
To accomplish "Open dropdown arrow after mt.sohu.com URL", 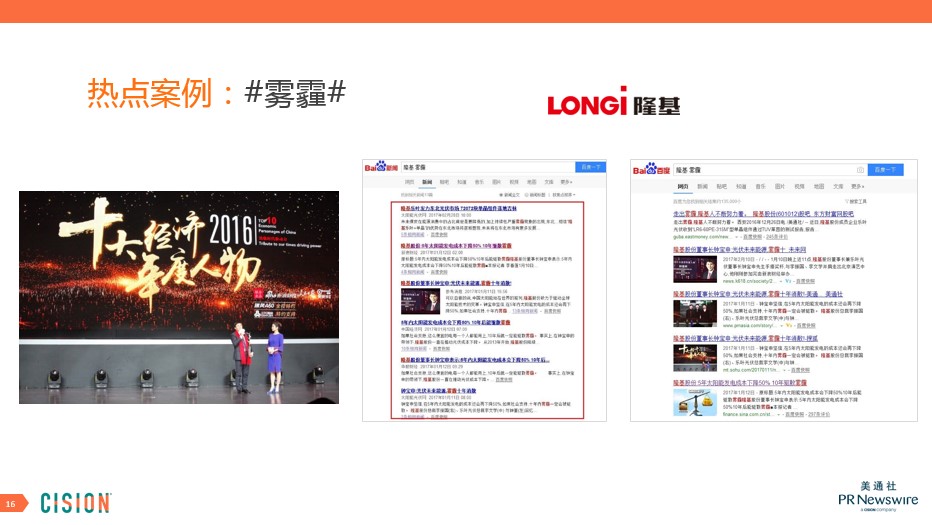I will point(786,370).
